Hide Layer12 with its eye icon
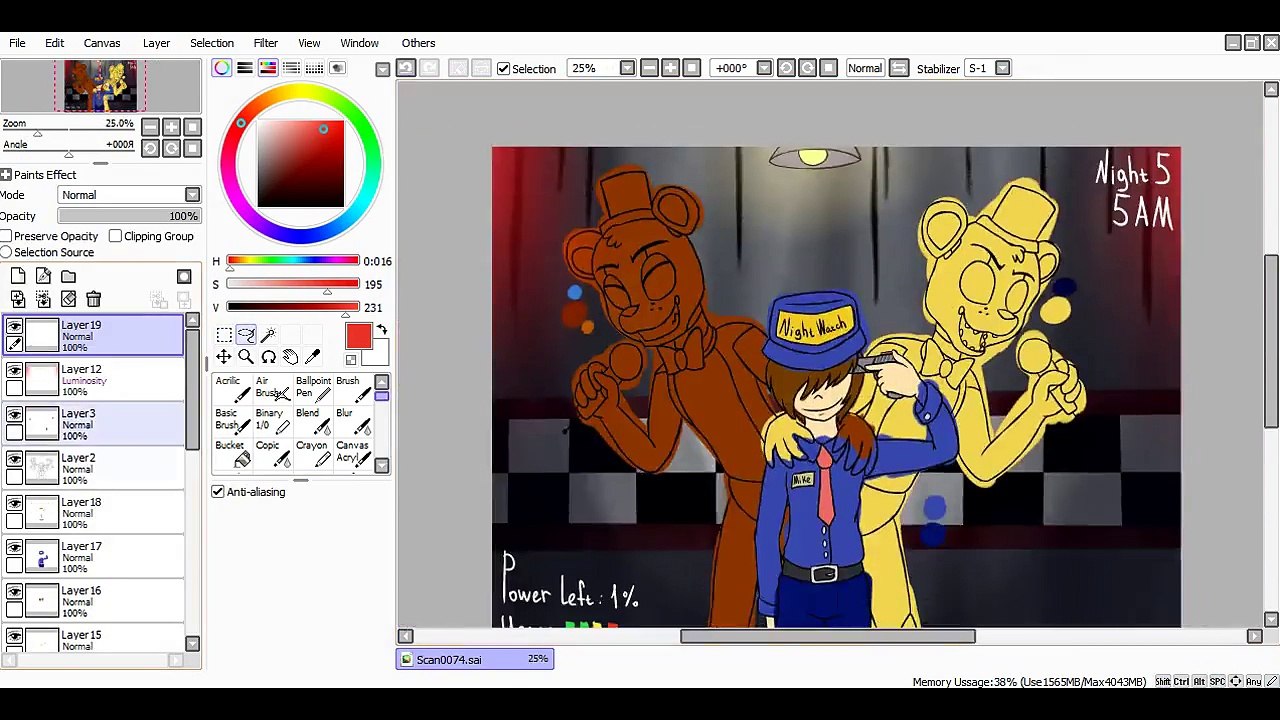This screenshot has width=1280, height=720. tap(14, 371)
